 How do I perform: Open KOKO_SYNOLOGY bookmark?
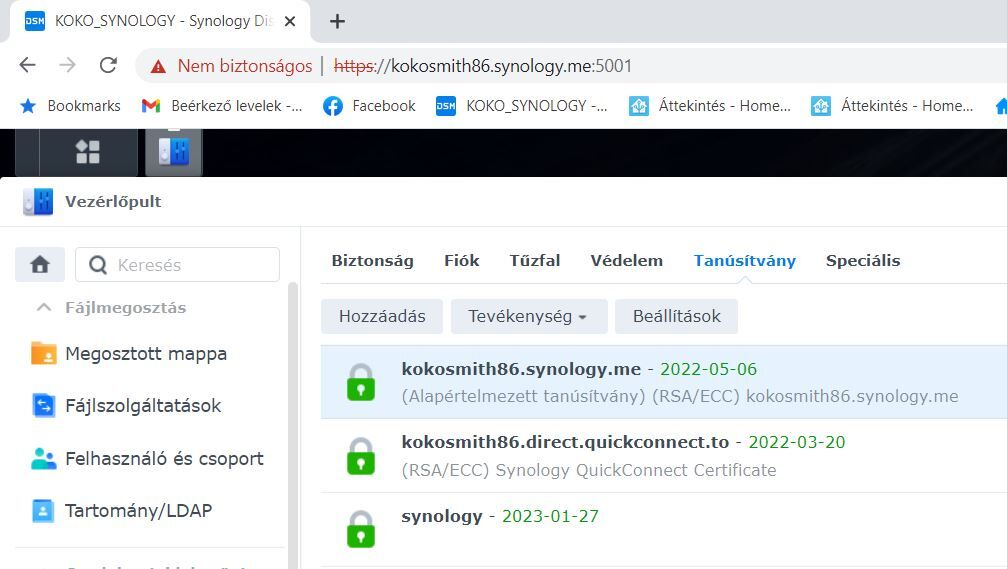coord(521,106)
